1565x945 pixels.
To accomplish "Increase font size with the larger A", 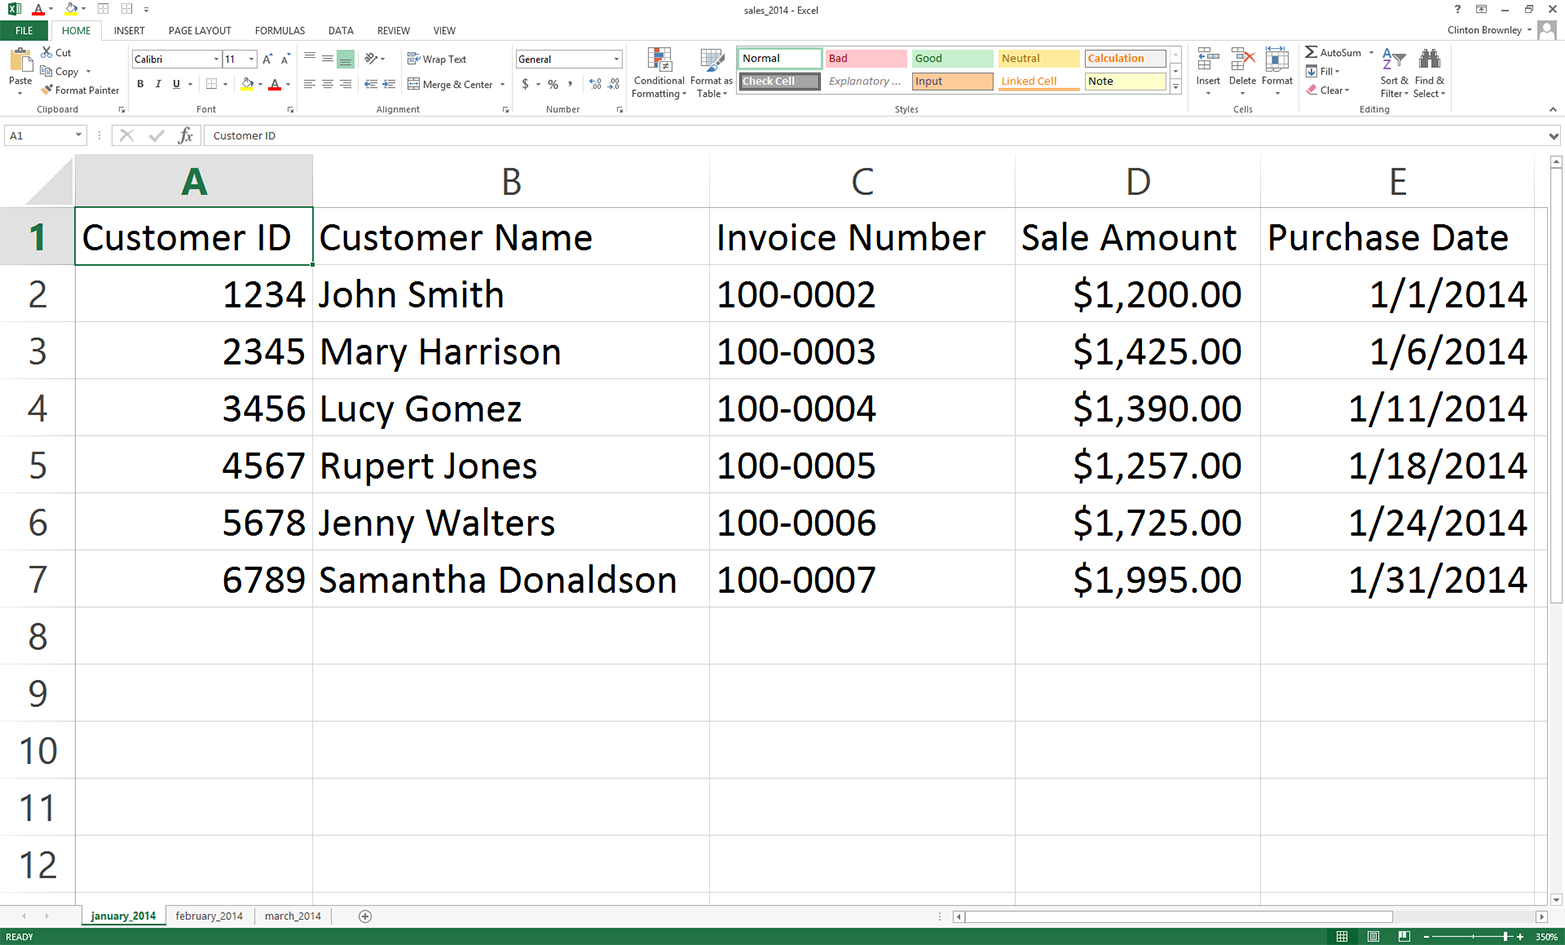I will pos(267,59).
